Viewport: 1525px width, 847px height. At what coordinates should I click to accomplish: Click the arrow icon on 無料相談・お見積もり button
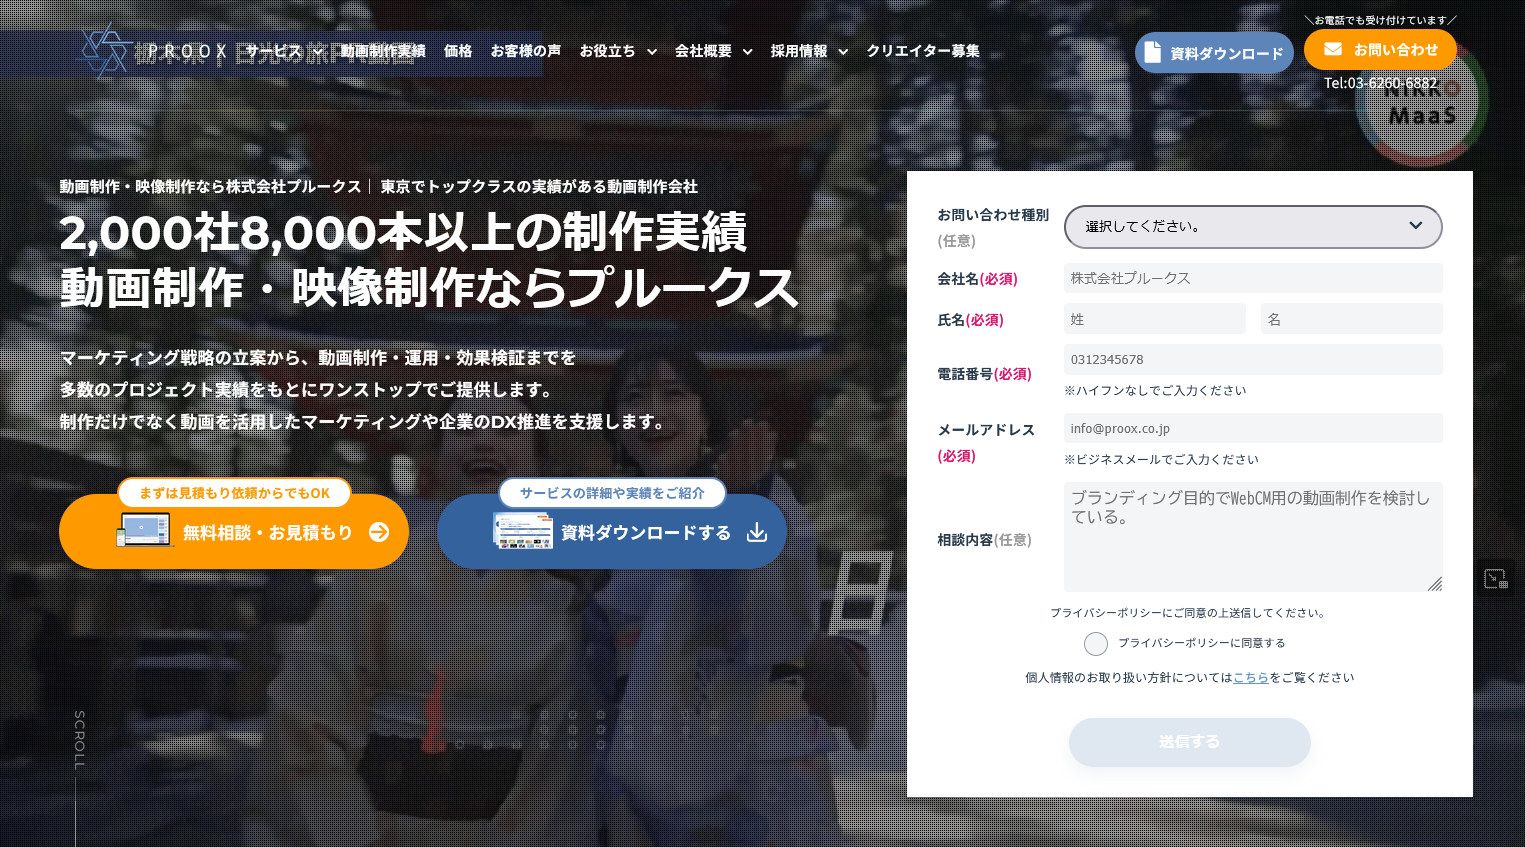(379, 532)
